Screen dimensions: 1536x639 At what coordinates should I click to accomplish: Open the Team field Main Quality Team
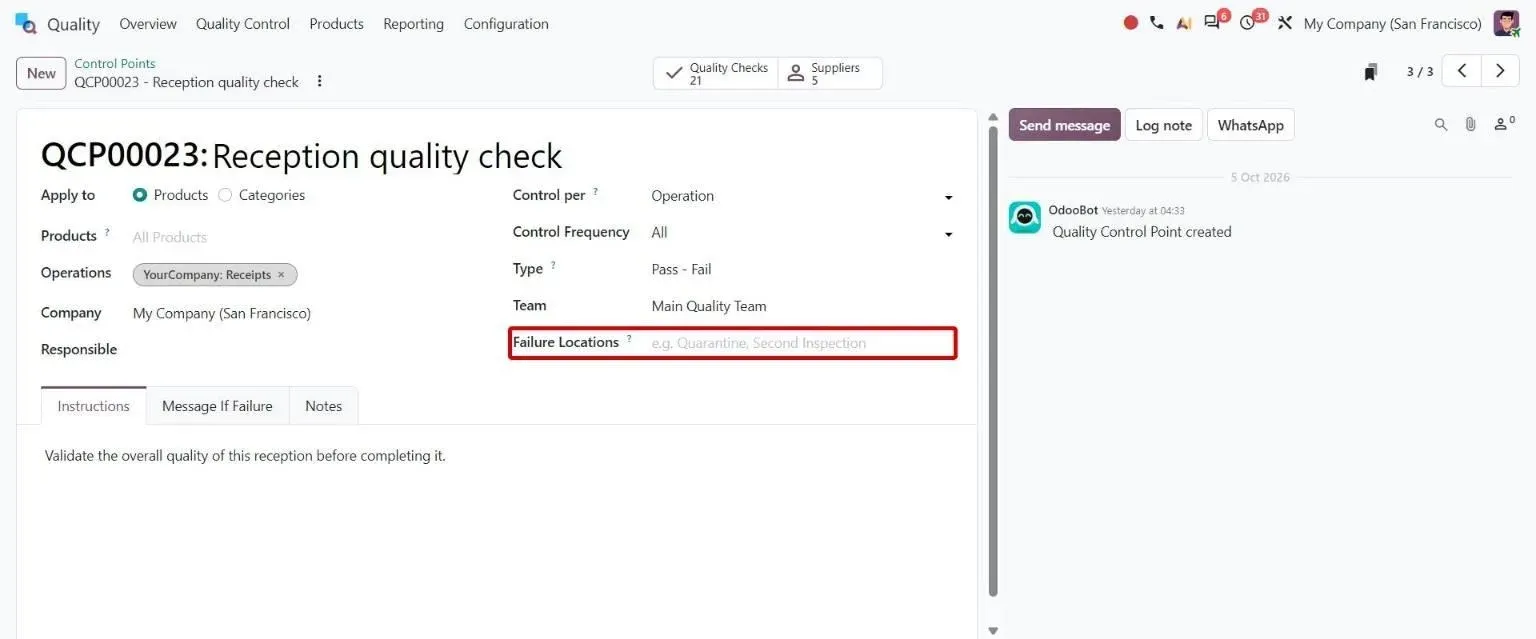(x=803, y=306)
